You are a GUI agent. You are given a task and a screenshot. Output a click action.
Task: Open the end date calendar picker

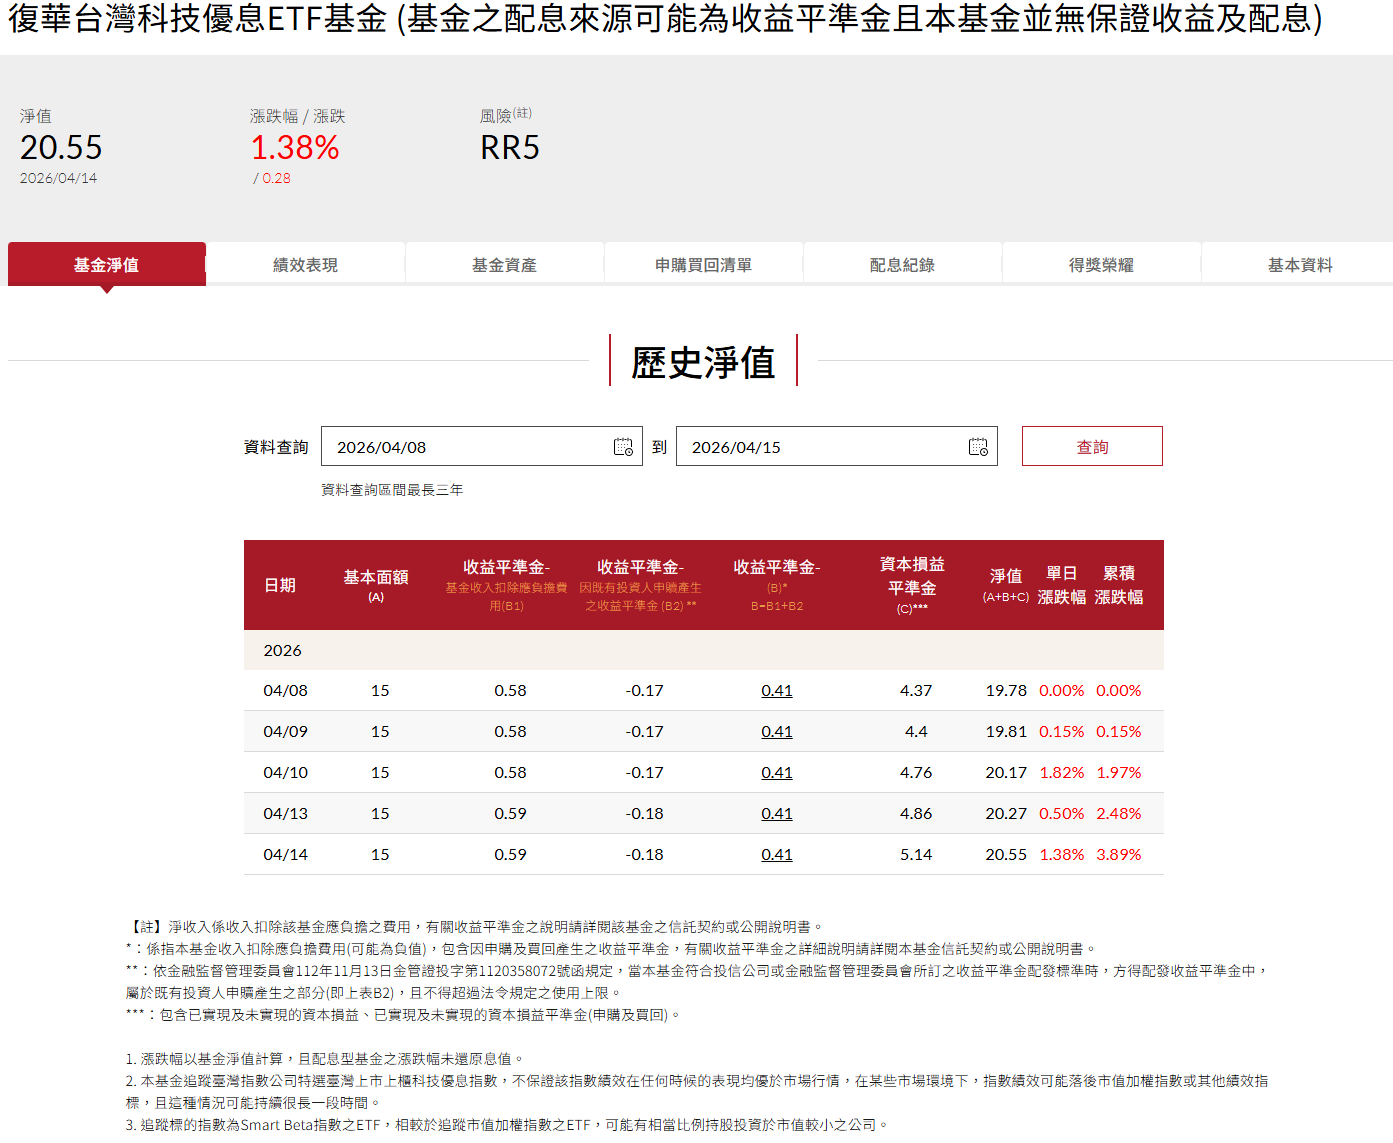[x=976, y=446]
